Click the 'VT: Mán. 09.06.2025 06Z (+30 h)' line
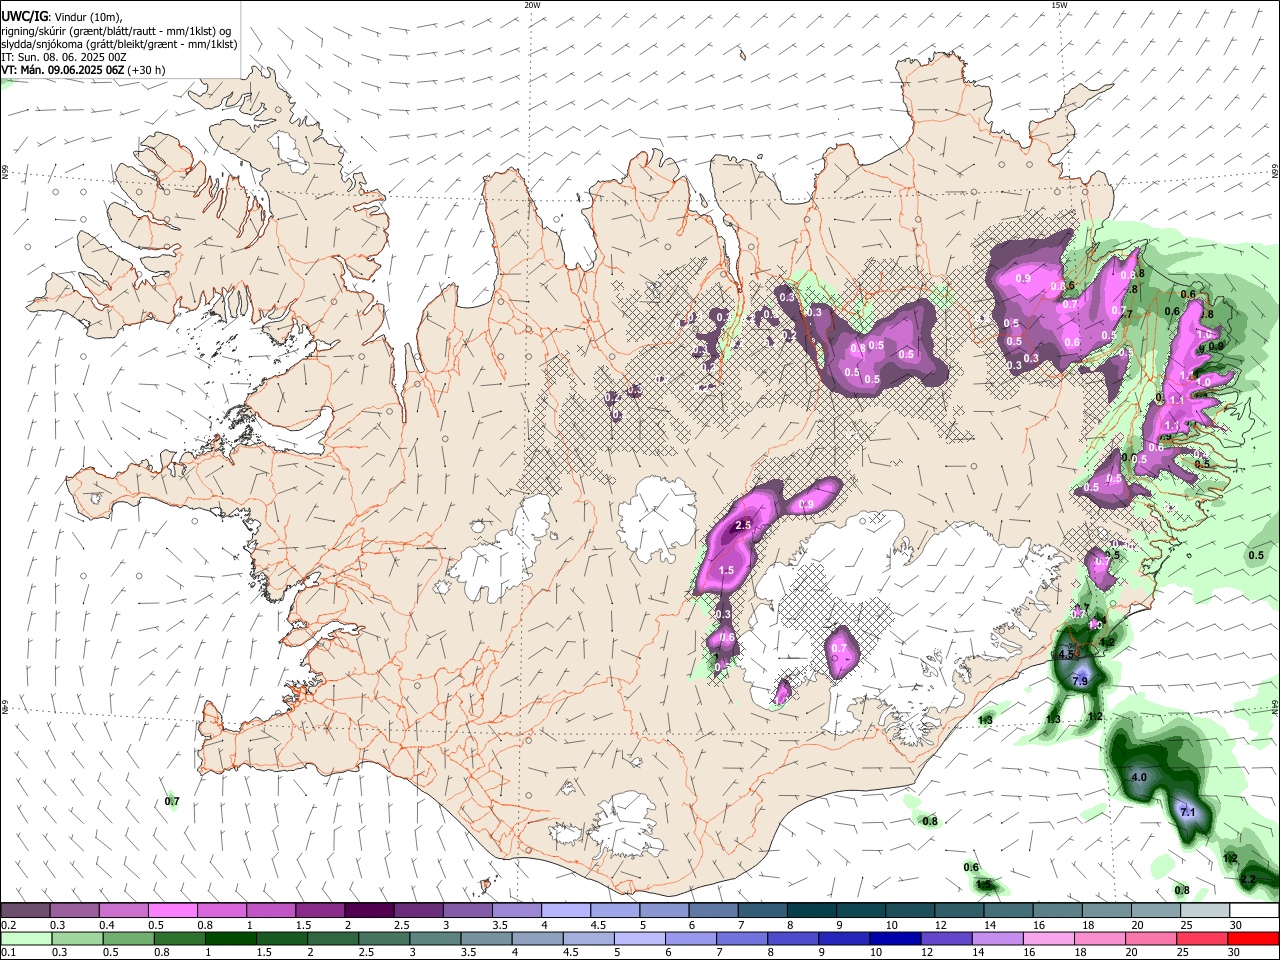 pyautogui.click(x=83, y=70)
